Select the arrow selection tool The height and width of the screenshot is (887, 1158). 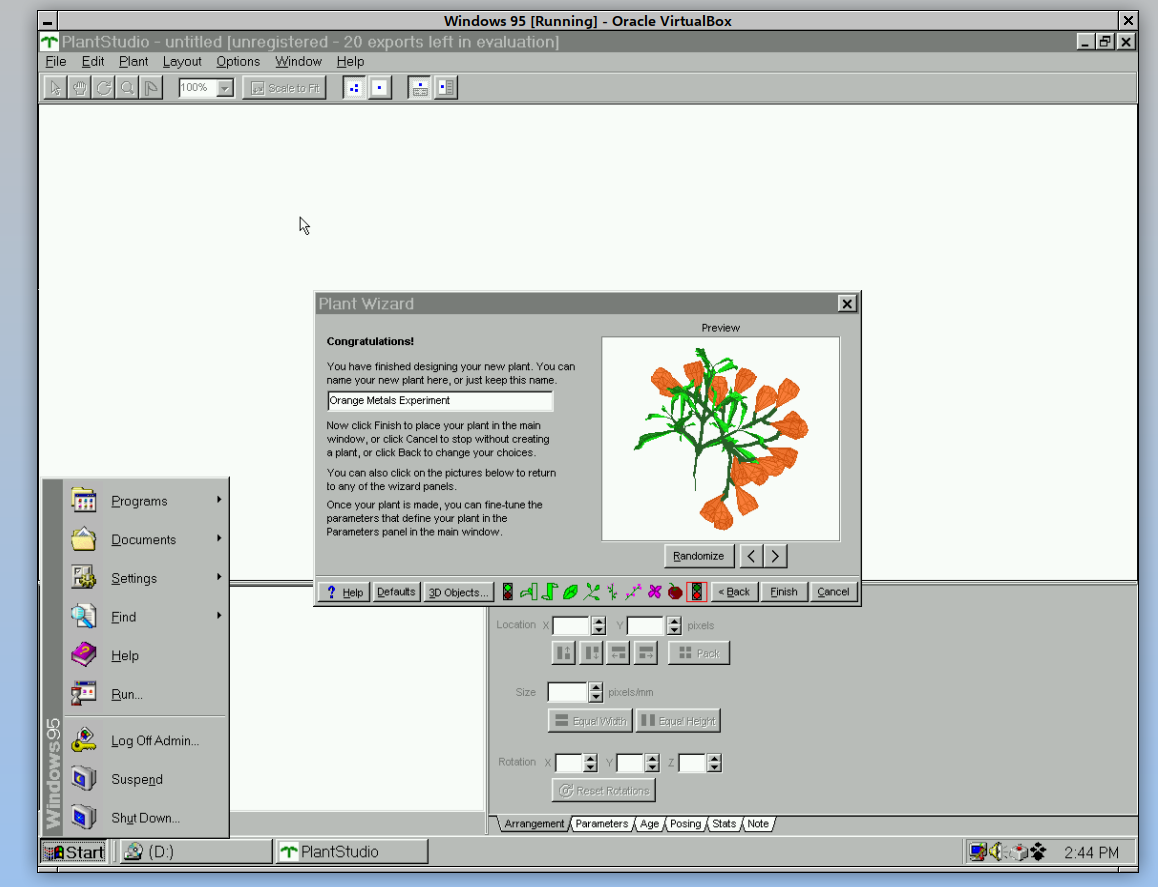click(x=55, y=88)
